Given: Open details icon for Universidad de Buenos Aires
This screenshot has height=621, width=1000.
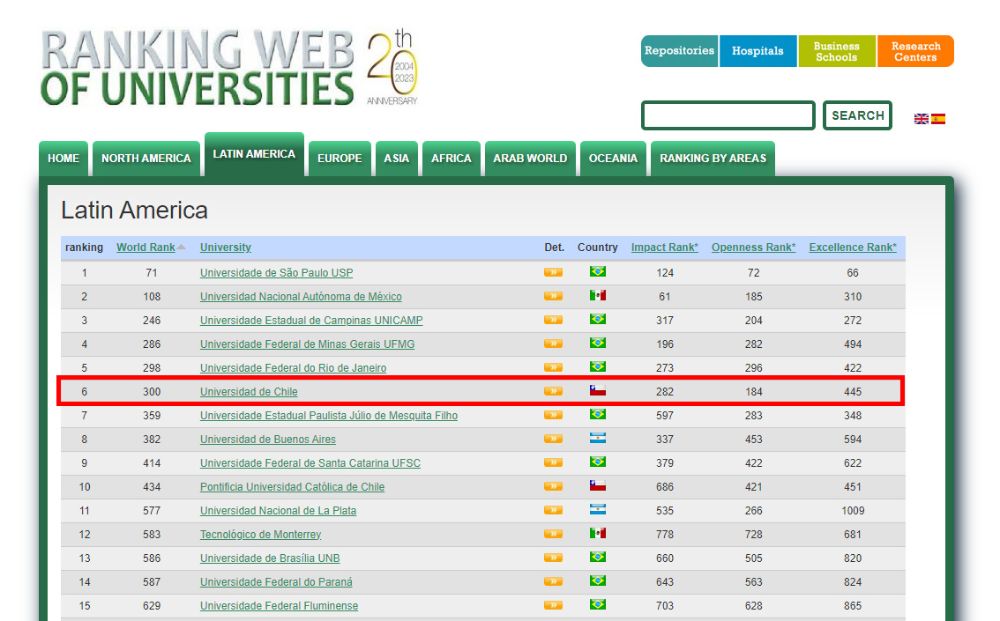Looking at the screenshot, I should coord(552,439).
